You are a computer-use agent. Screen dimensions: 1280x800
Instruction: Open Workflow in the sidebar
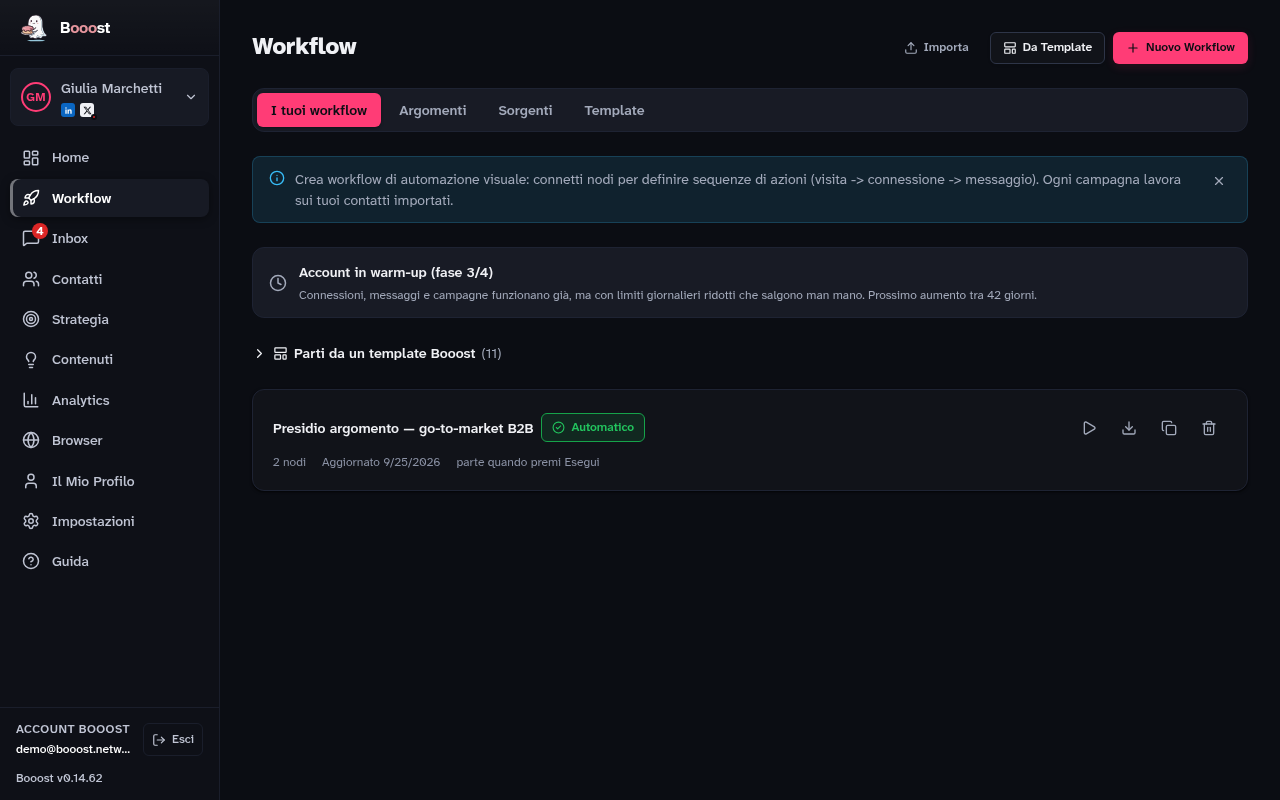(x=110, y=198)
